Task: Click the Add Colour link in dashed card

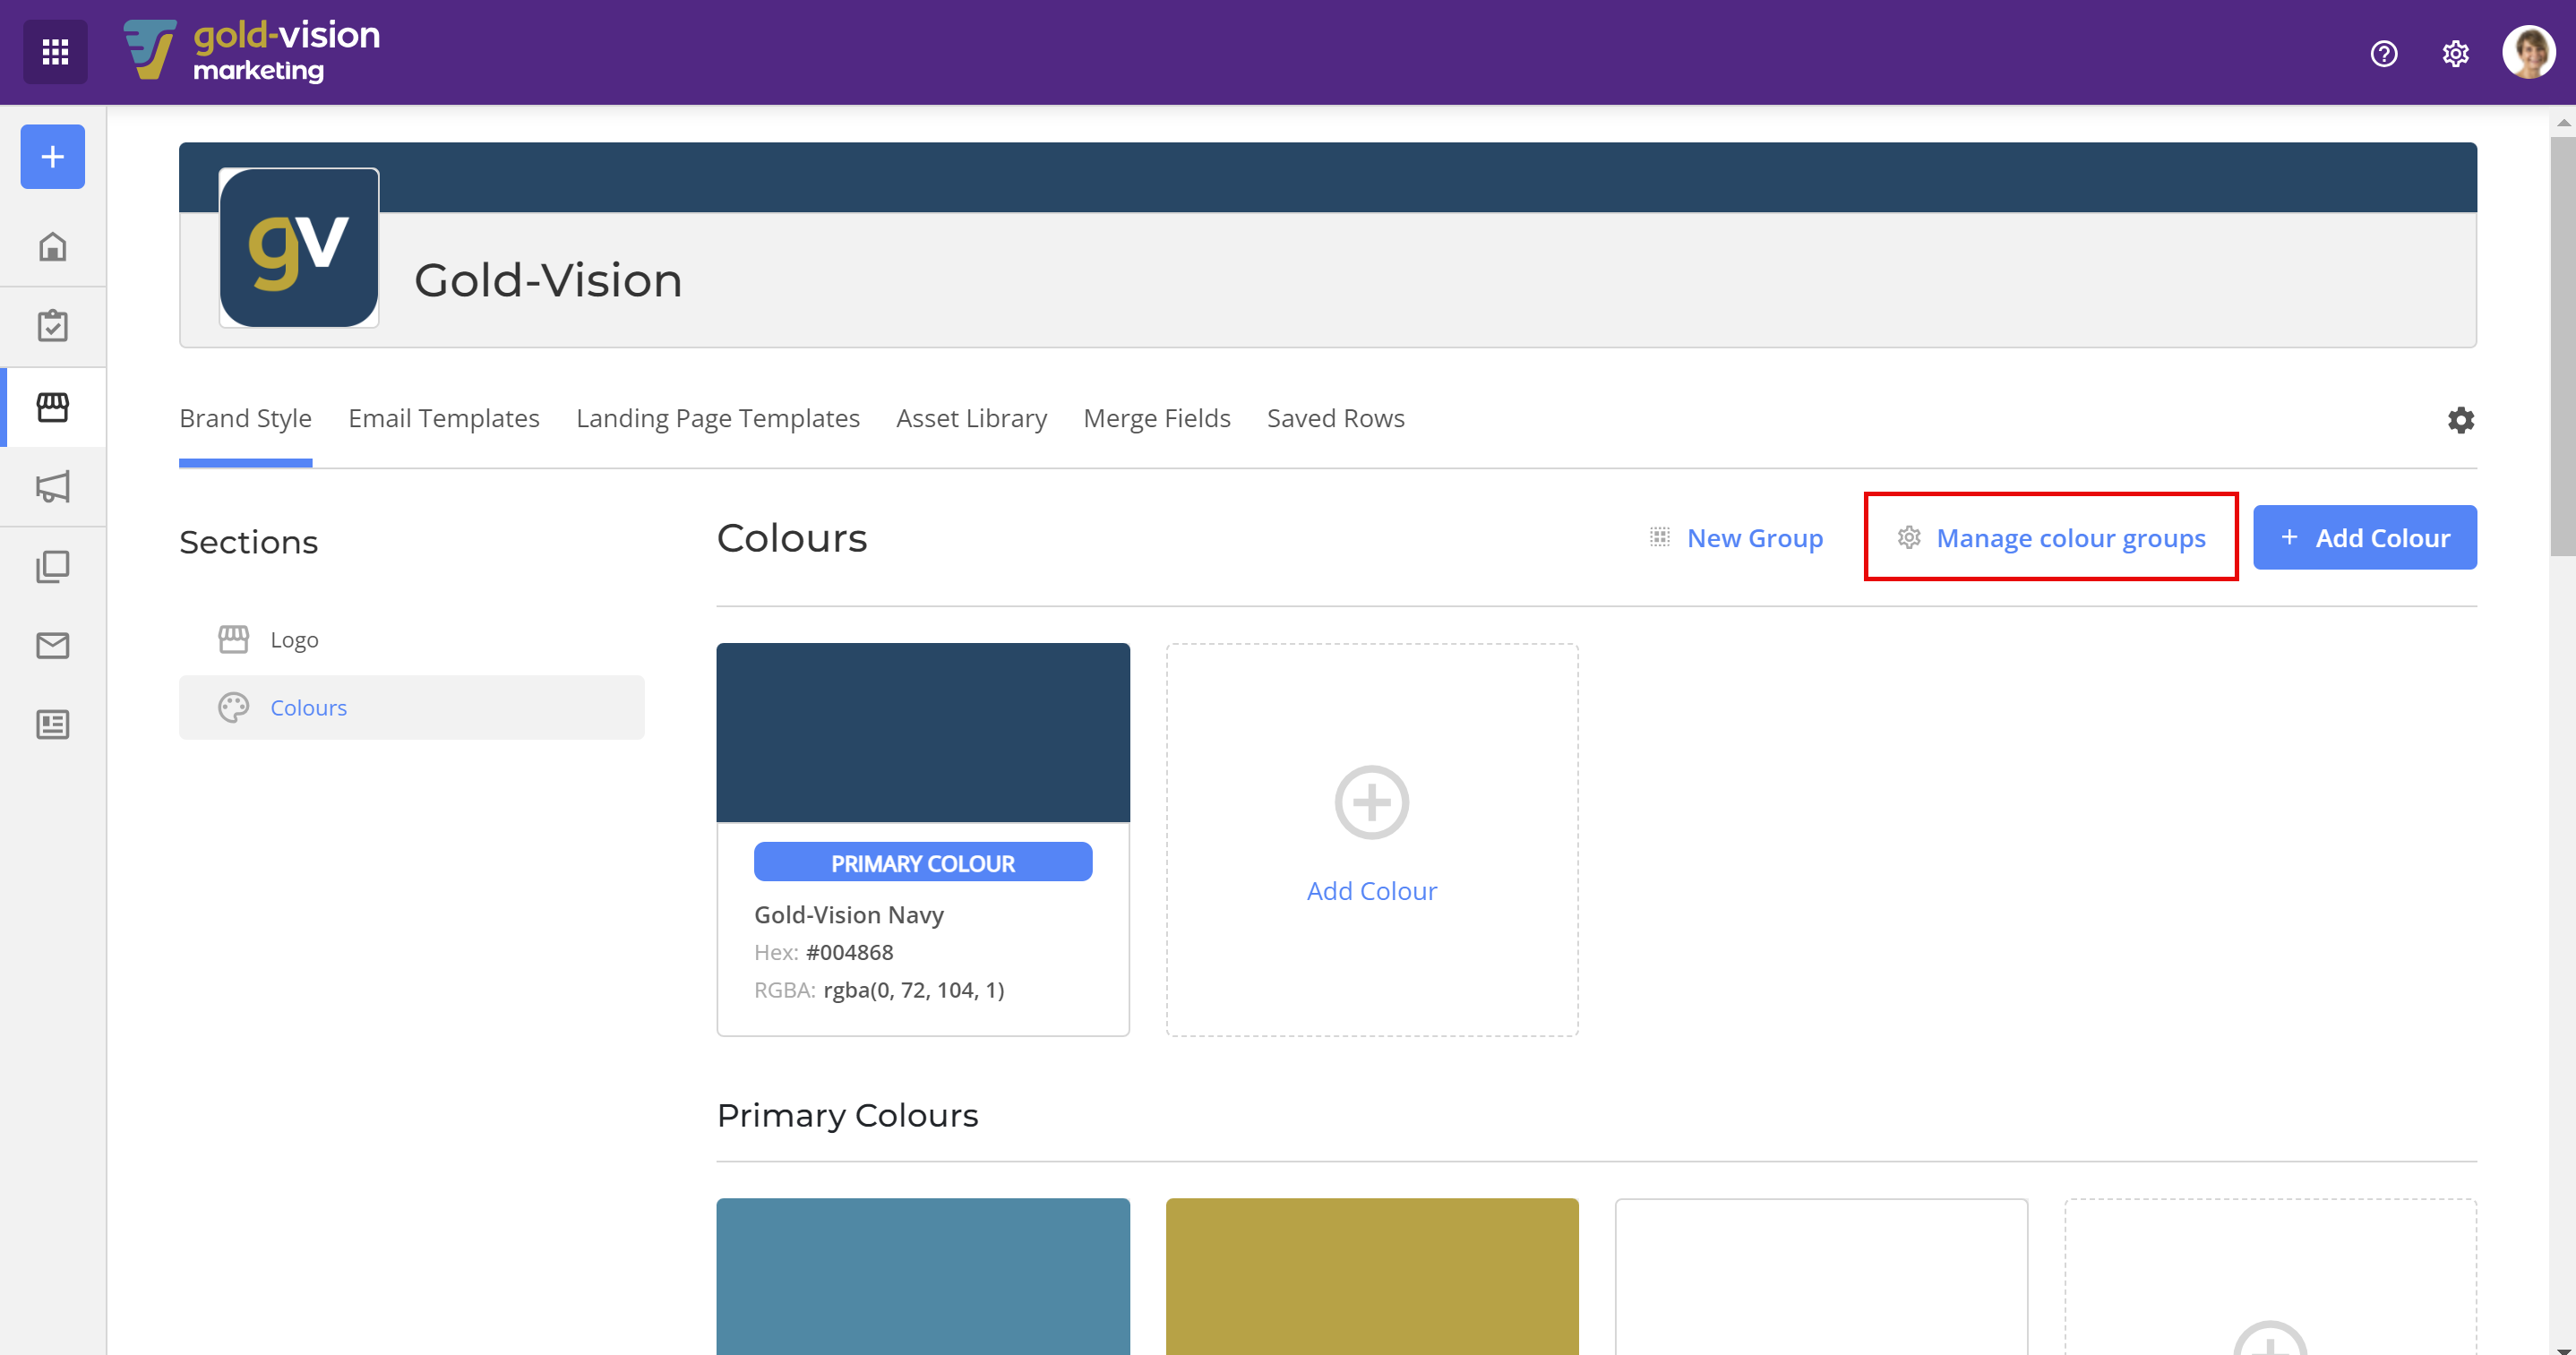Action: (x=1372, y=891)
